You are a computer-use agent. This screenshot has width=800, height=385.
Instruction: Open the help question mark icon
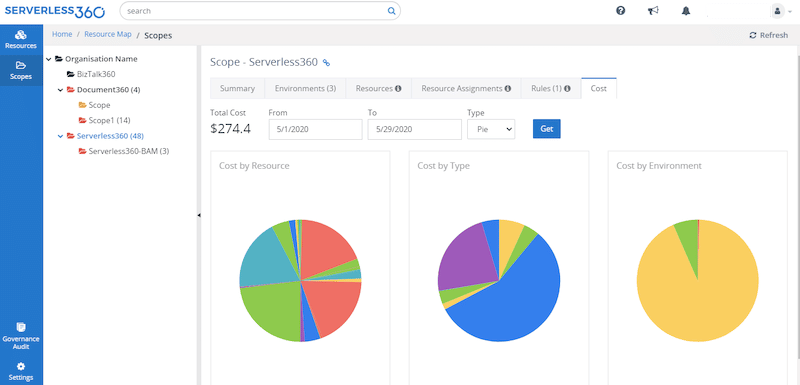click(x=620, y=11)
